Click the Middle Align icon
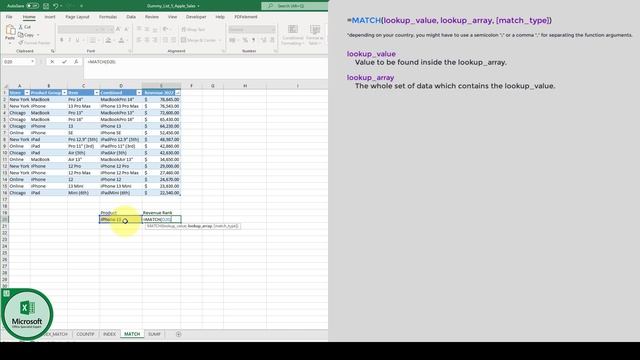 pos(147,29)
